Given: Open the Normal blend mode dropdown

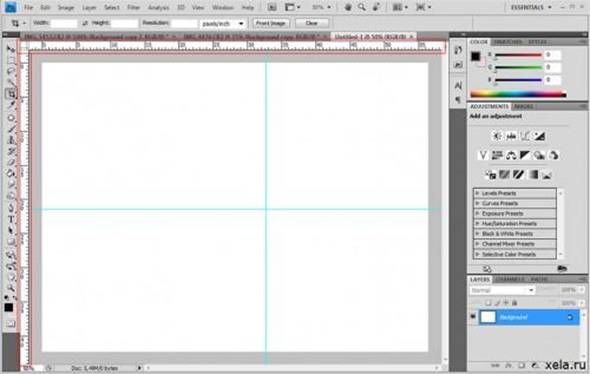Looking at the screenshot, I should coord(502,290).
